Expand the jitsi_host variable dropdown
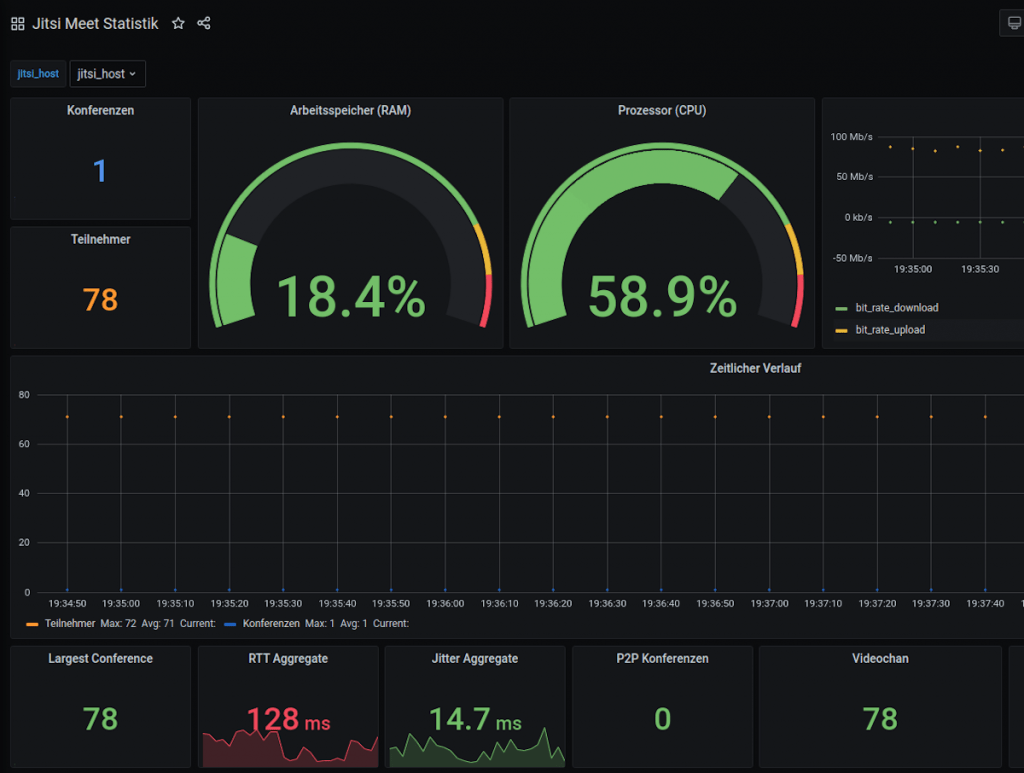Image resolution: width=1024 pixels, height=773 pixels. (107, 74)
